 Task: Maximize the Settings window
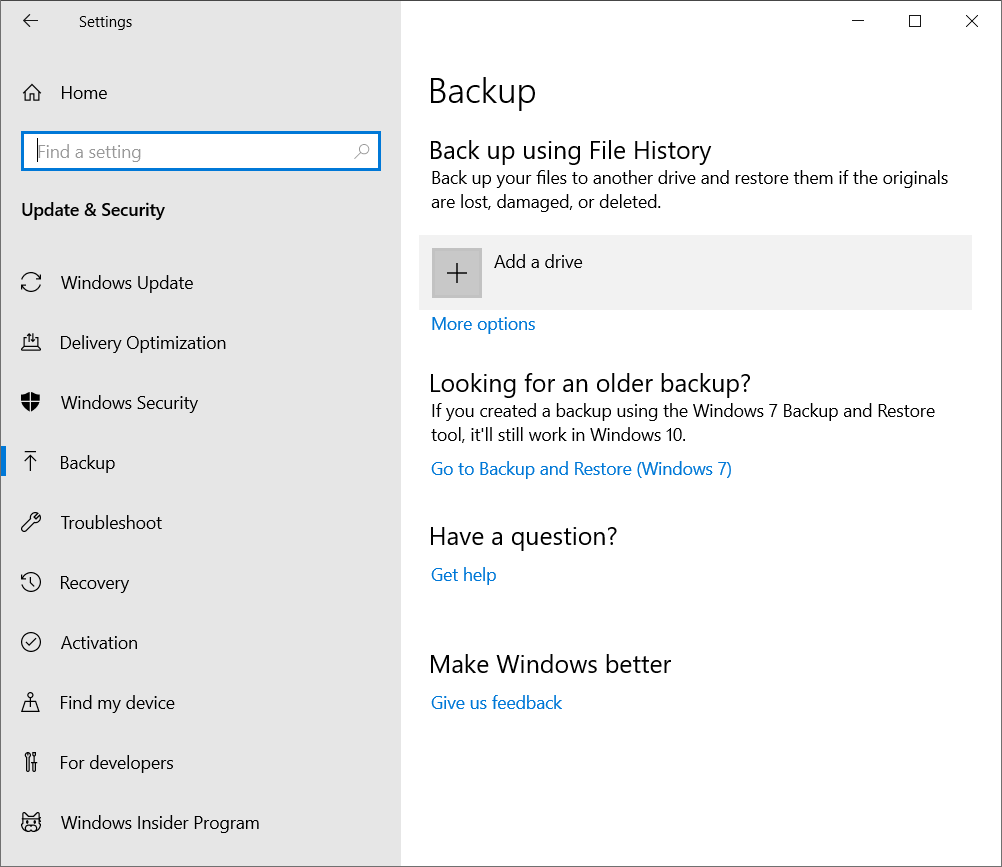(915, 21)
